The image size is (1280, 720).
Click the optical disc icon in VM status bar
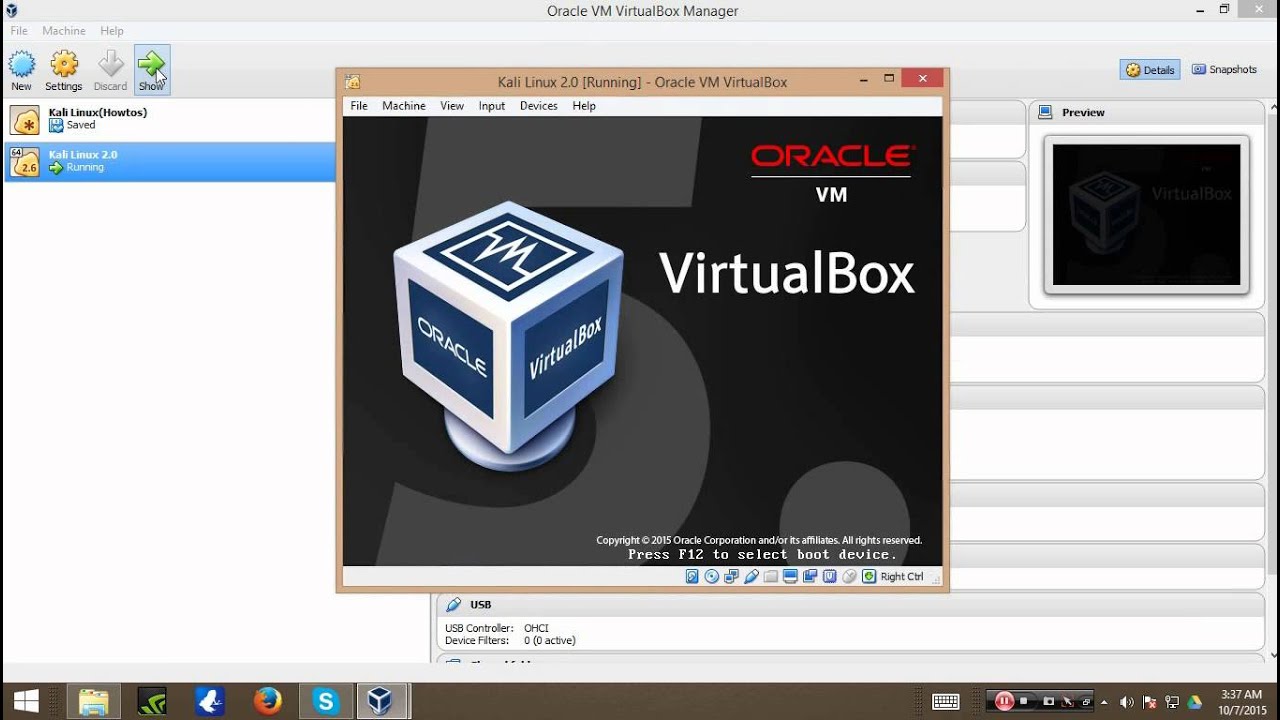click(x=712, y=576)
